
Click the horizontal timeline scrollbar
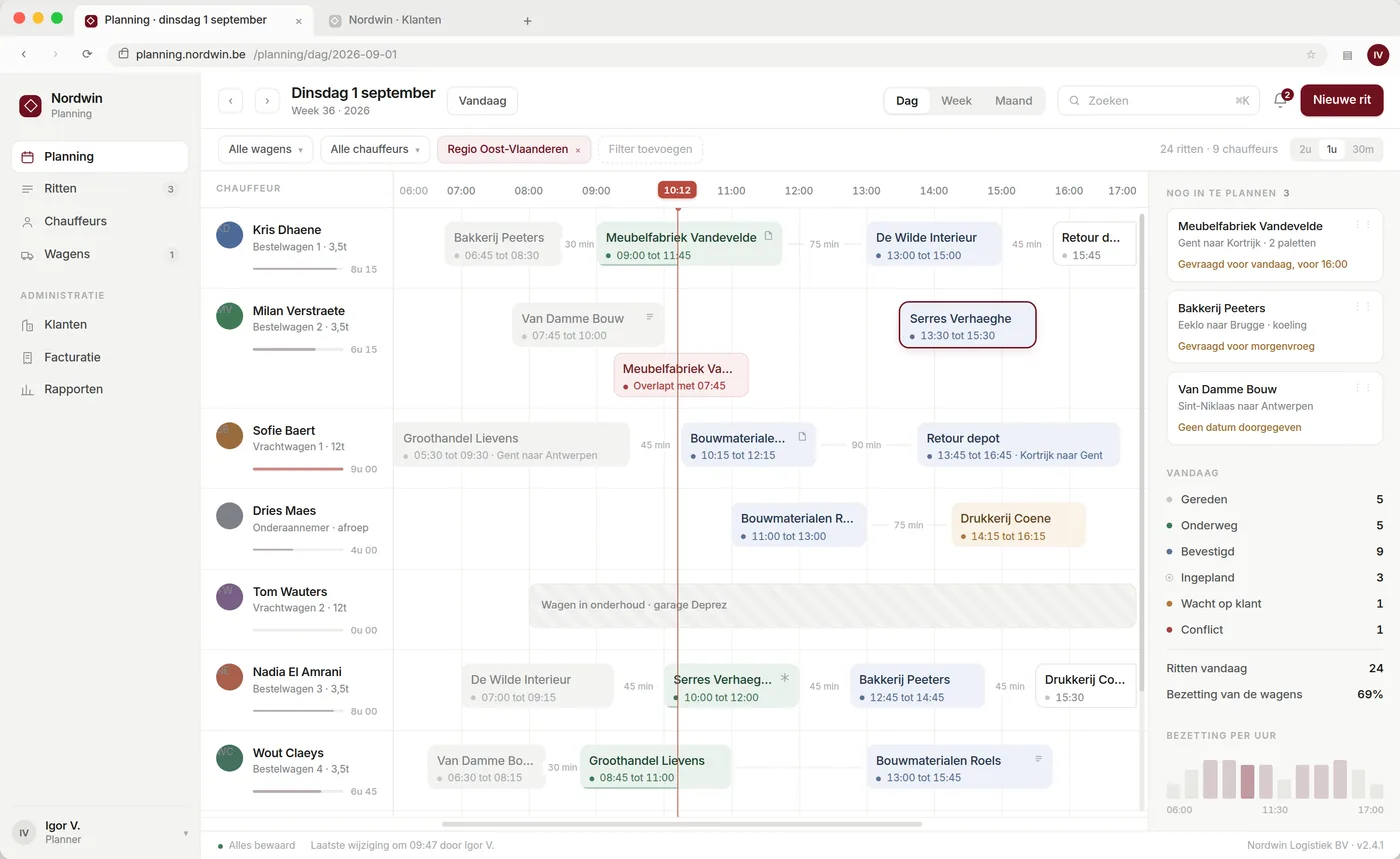[x=682, y=824]
